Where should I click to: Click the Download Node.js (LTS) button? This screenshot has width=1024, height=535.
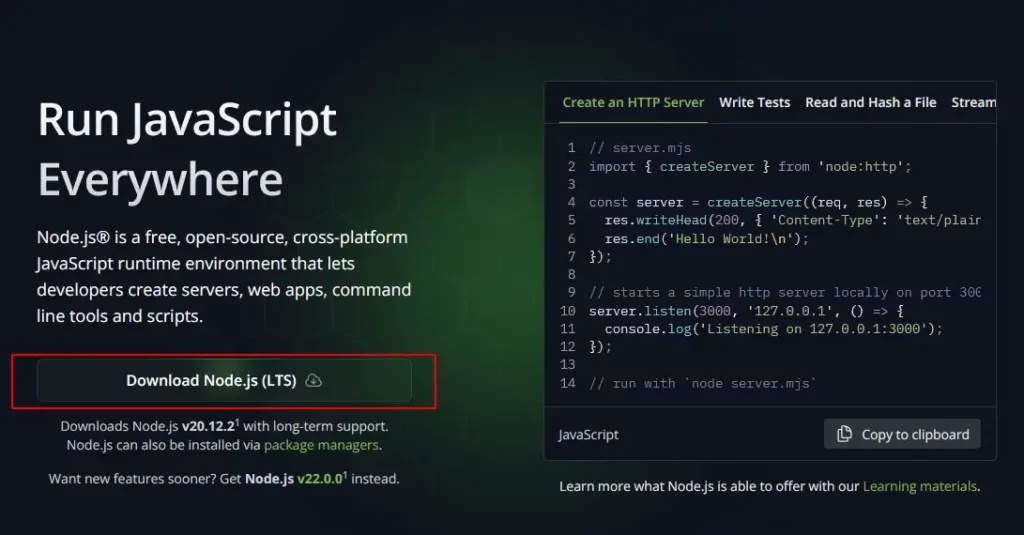coord(224,380)
